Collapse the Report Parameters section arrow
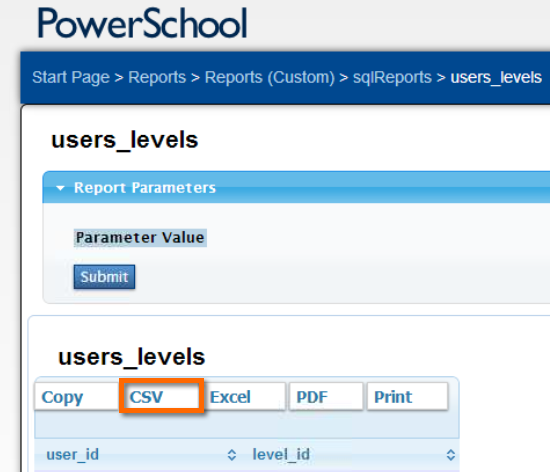 (x=60, y=188)
